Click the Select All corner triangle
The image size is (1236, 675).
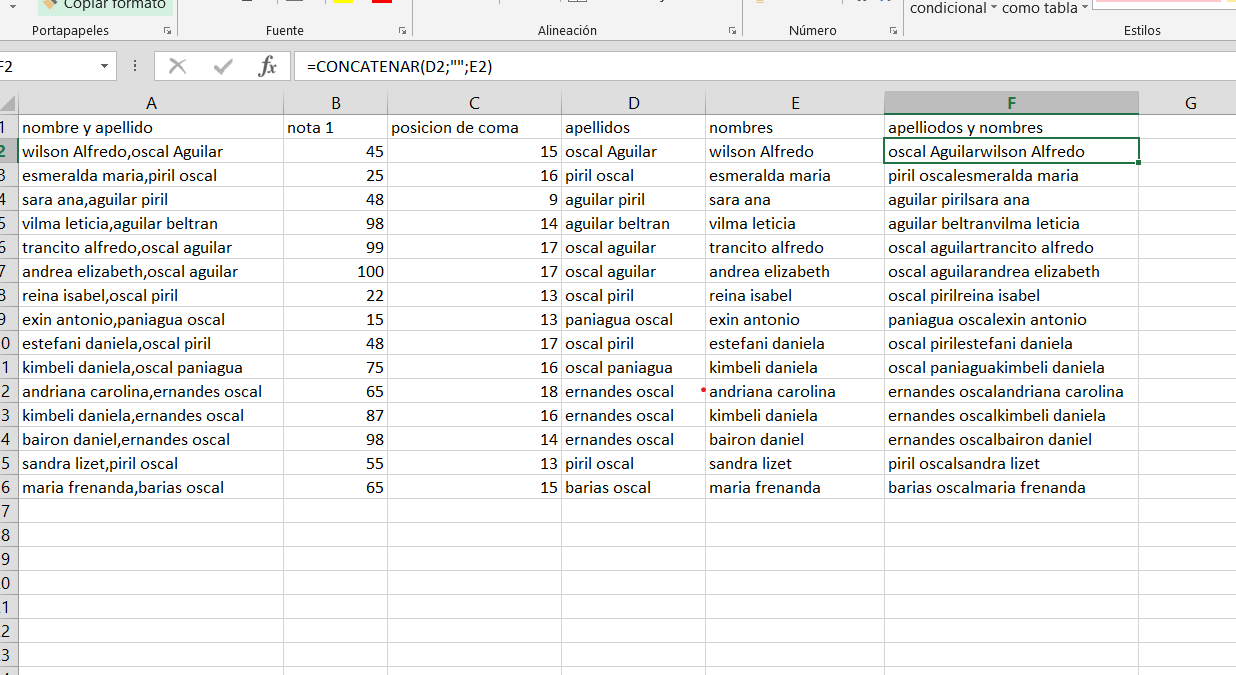point(8,103)
